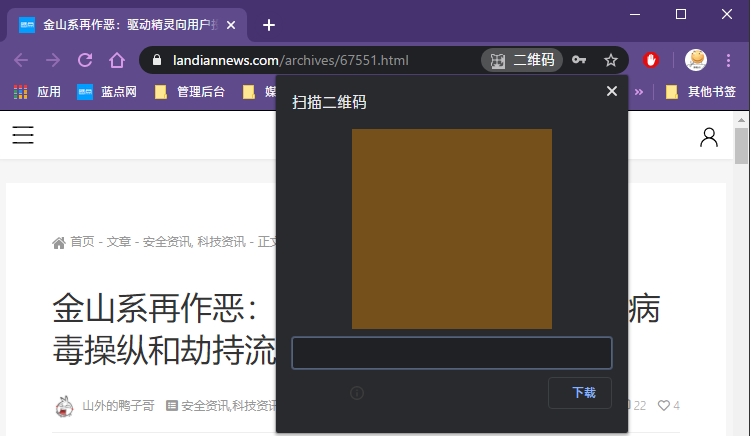Click author 山外的鸭子哥
The image size is (753, 436).
pyautogui.click(x=118, y=406)
